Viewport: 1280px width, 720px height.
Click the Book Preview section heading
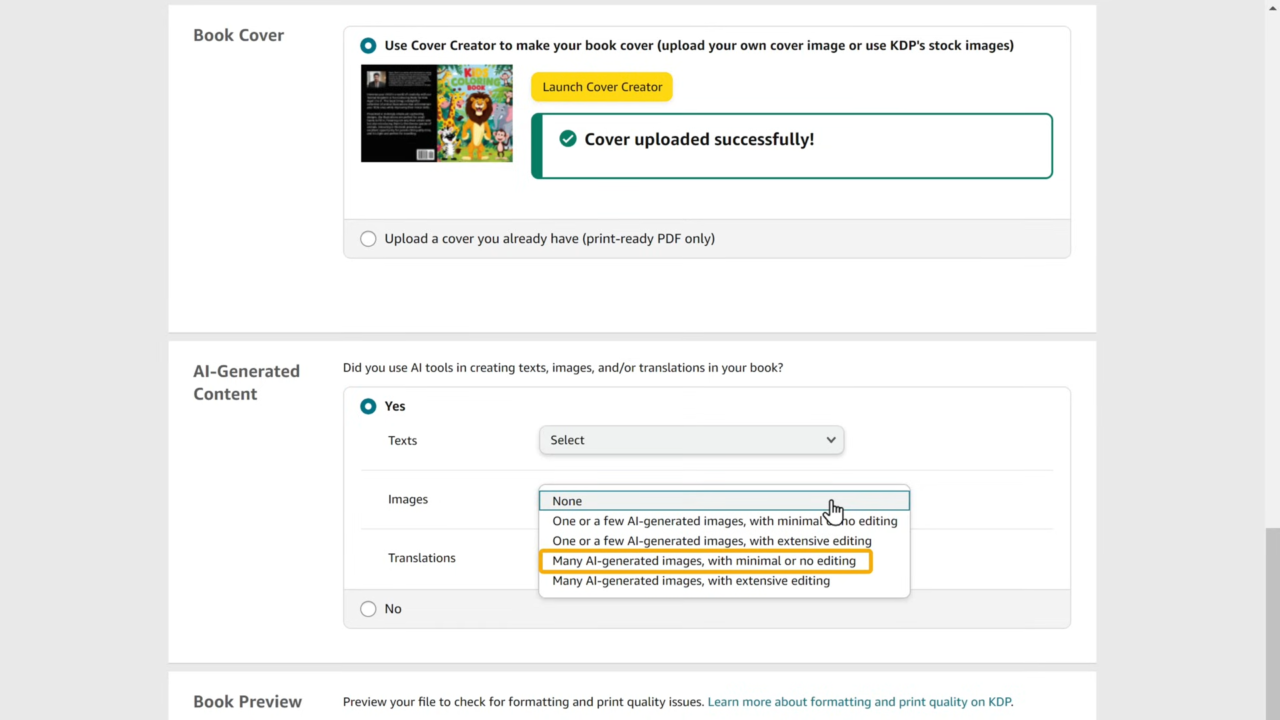pyautogui.click(x=247, y=702)
